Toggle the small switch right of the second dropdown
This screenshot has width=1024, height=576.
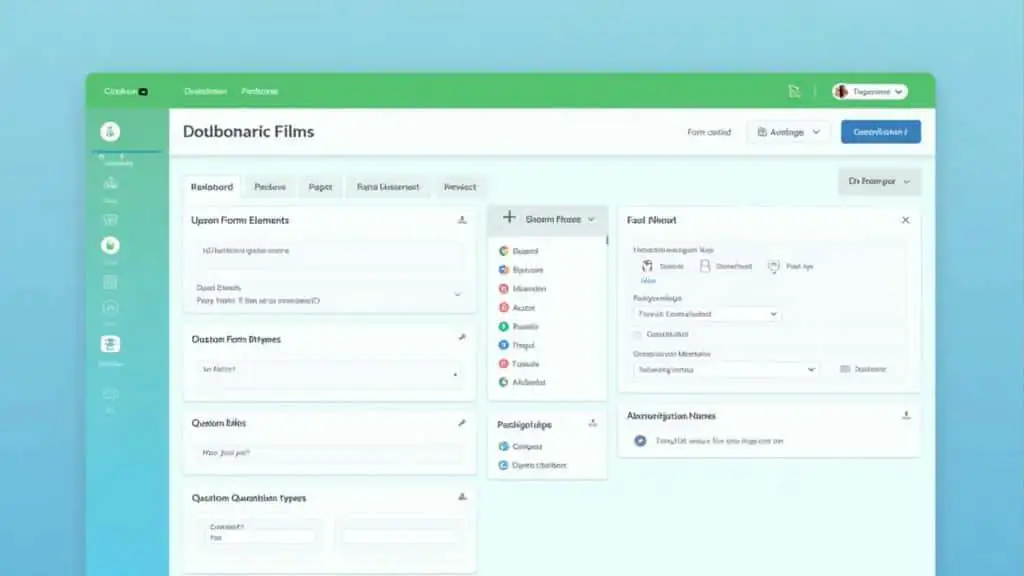(x=845, y=369)
